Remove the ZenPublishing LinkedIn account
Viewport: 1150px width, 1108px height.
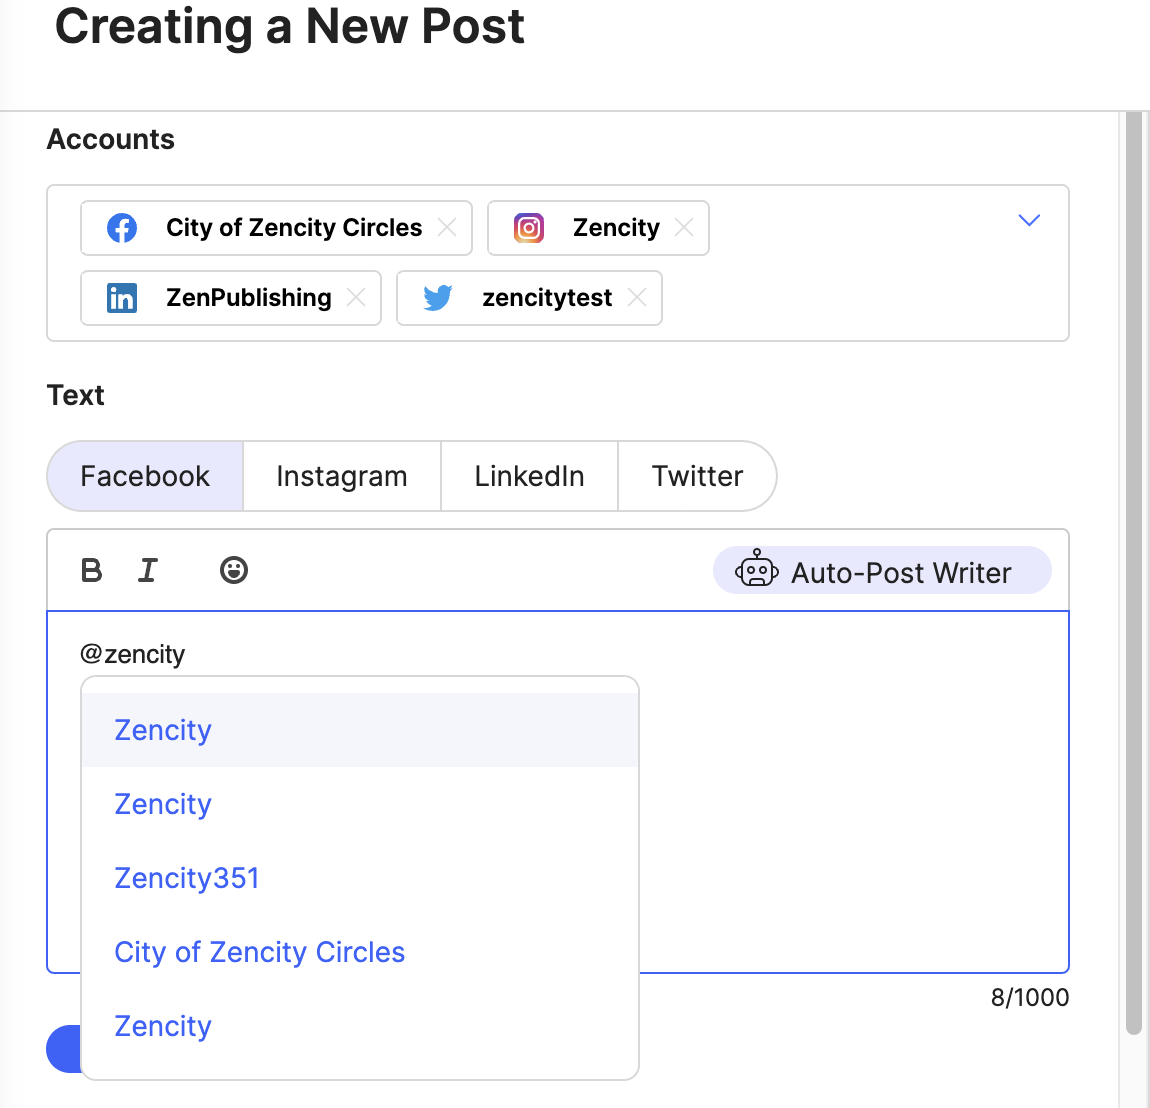pyautogui.click(x=356, y=298)
